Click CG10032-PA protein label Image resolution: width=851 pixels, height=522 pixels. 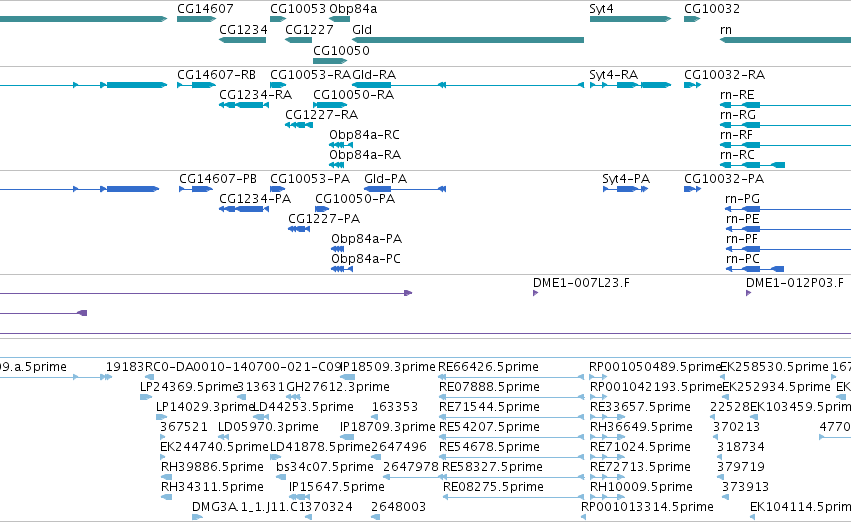[723, 179]
